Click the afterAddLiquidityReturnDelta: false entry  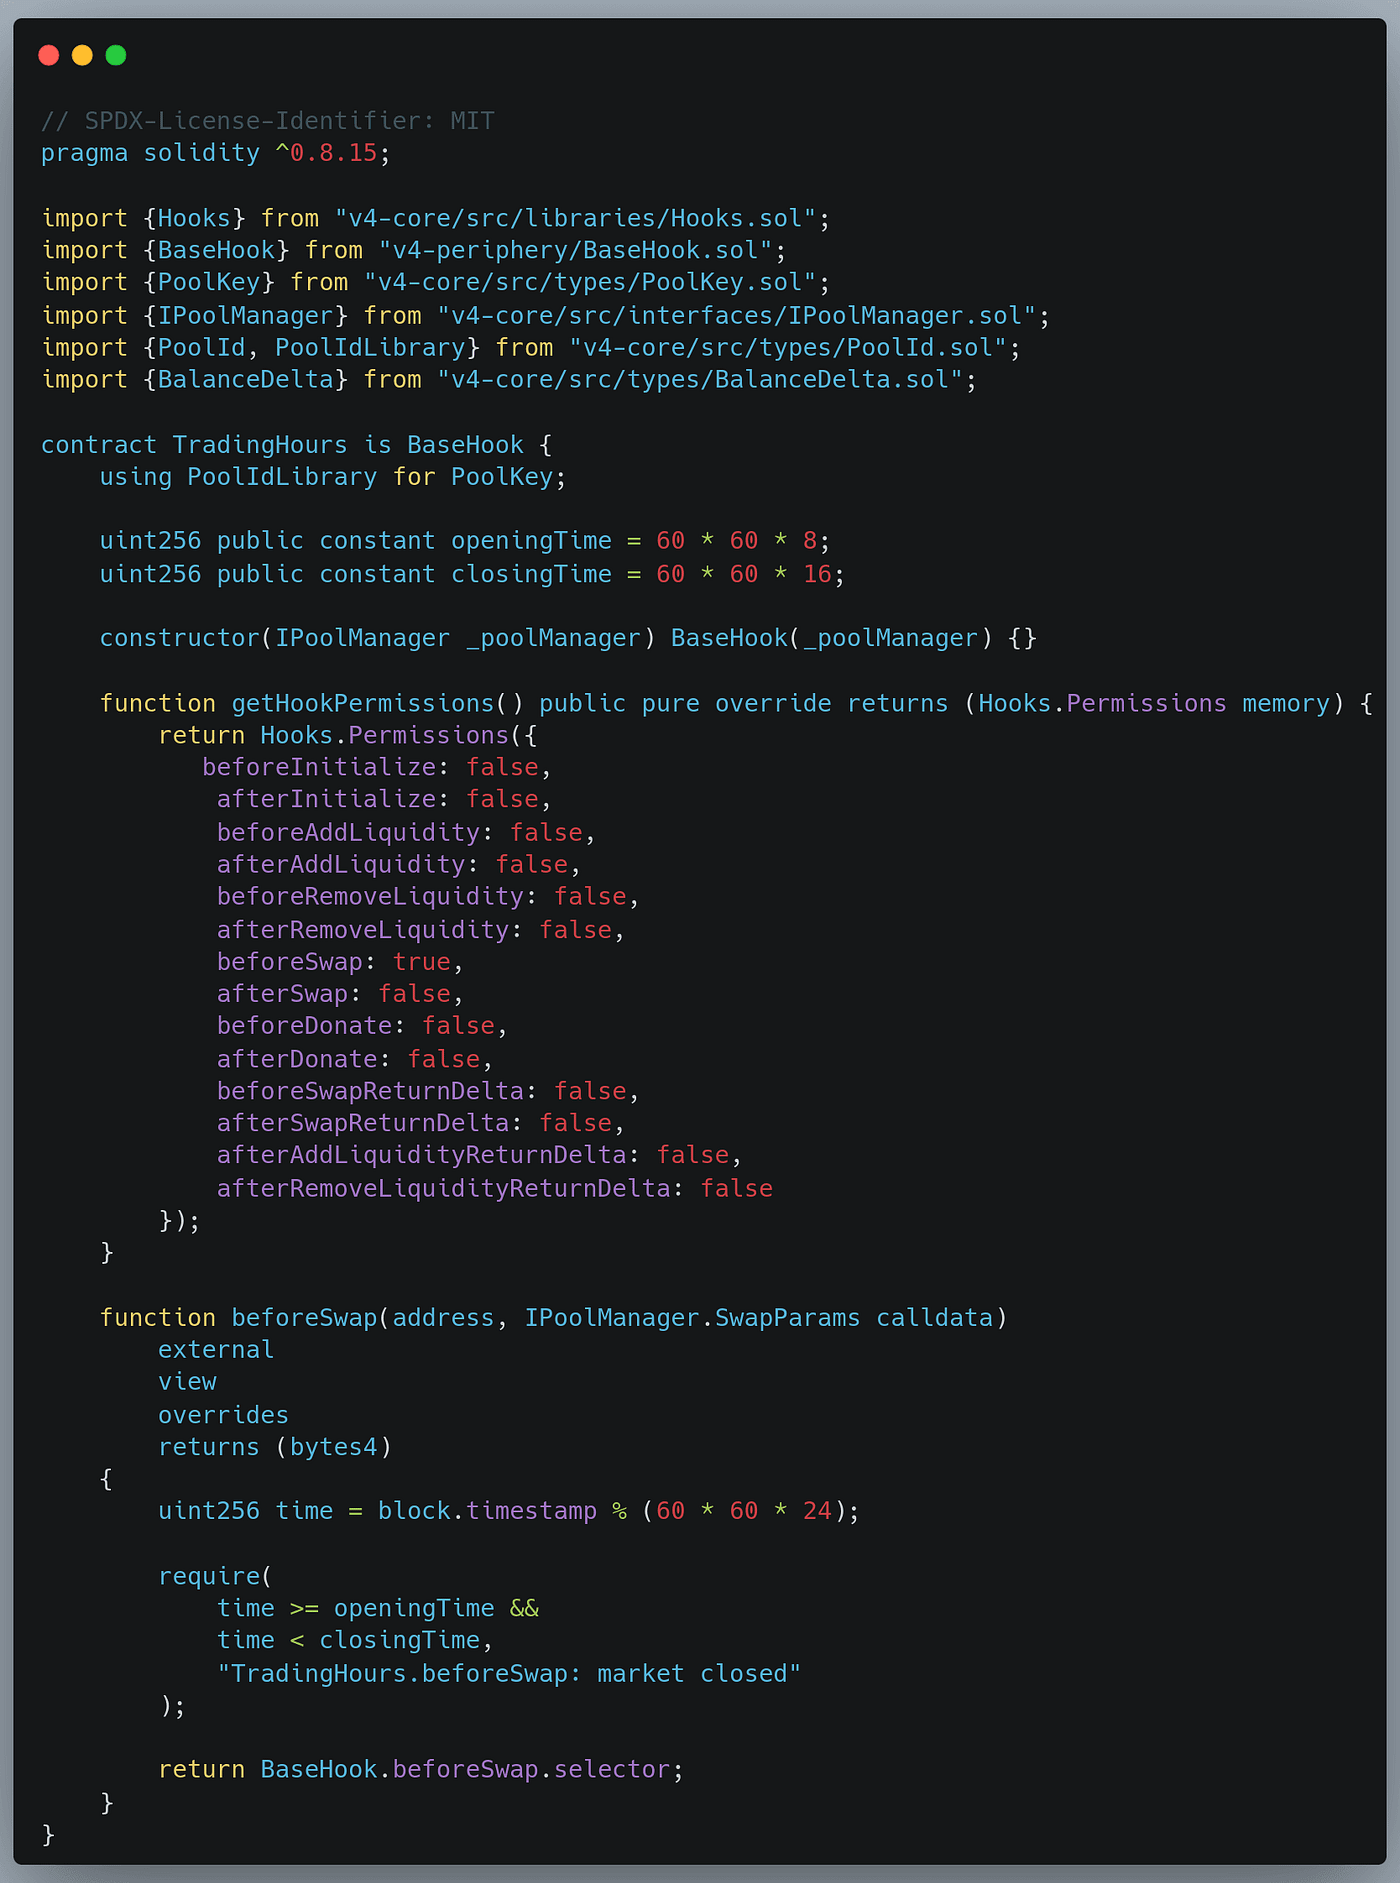tap(480, 1155)
